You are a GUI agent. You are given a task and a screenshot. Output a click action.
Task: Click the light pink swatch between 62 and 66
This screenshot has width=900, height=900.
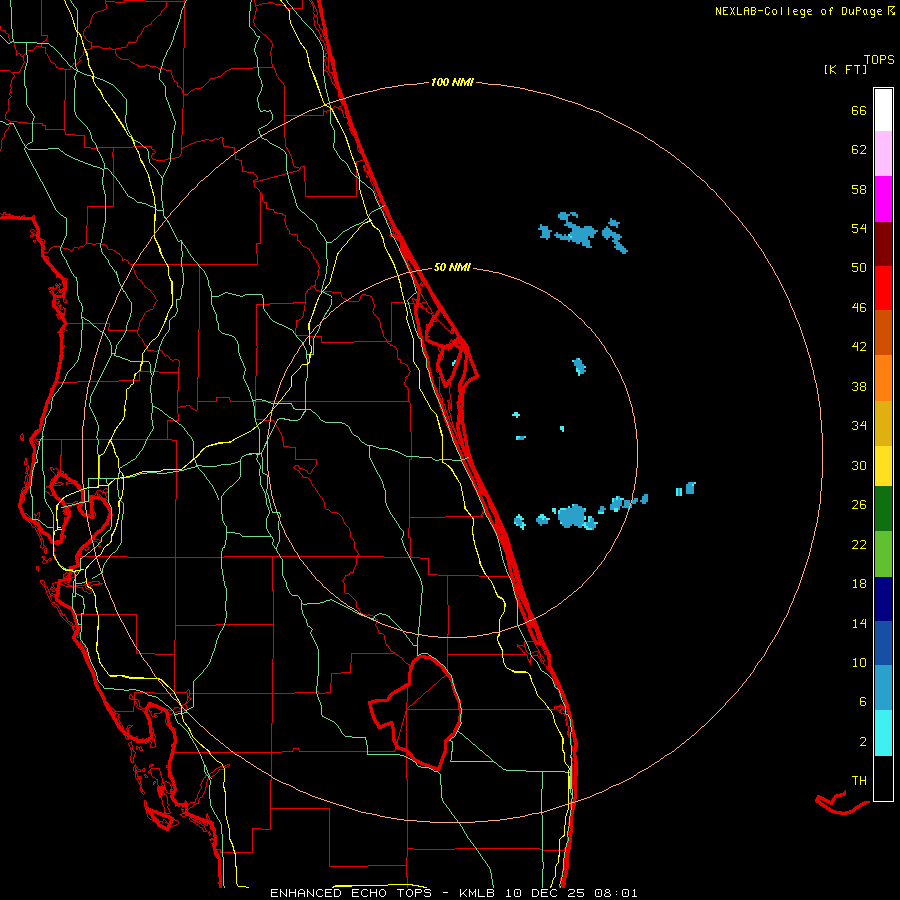[883, 154]
